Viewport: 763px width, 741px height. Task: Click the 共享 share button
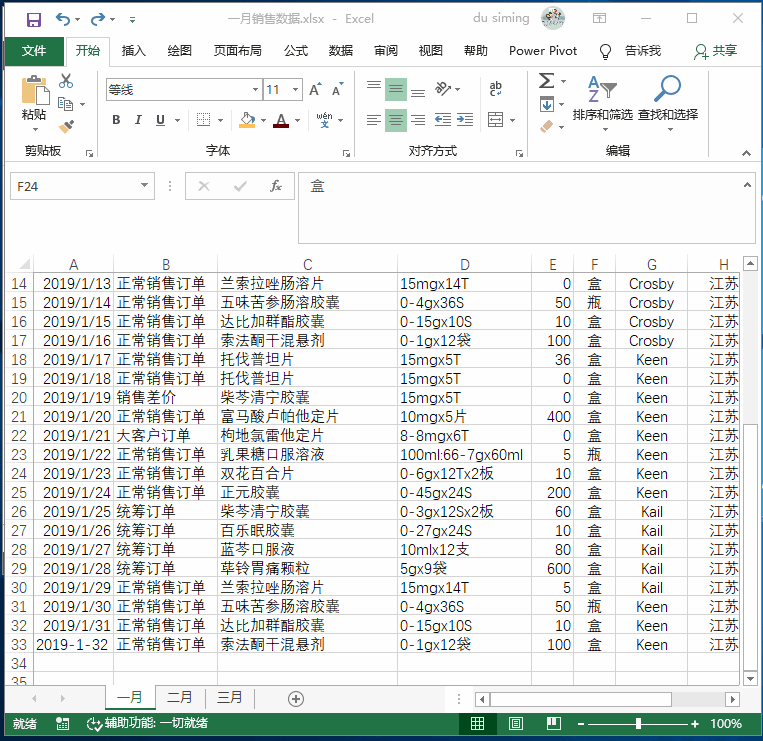coord(716,51)
